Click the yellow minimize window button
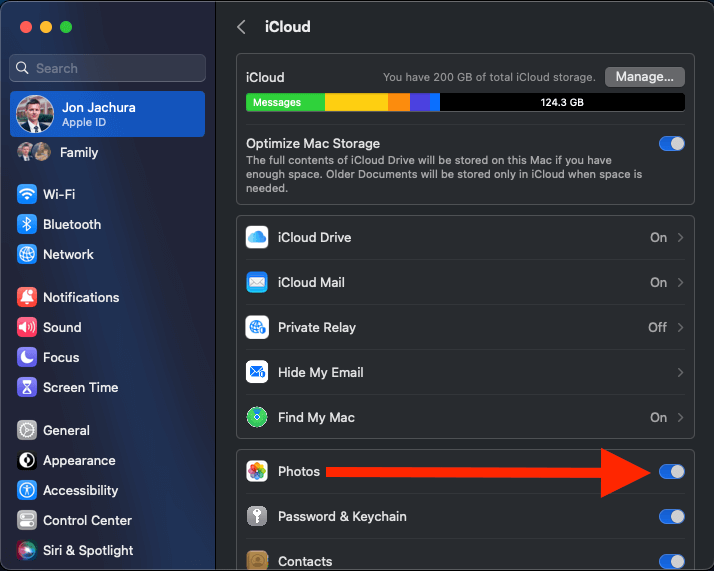714x571 pixels. click(46, 27)
